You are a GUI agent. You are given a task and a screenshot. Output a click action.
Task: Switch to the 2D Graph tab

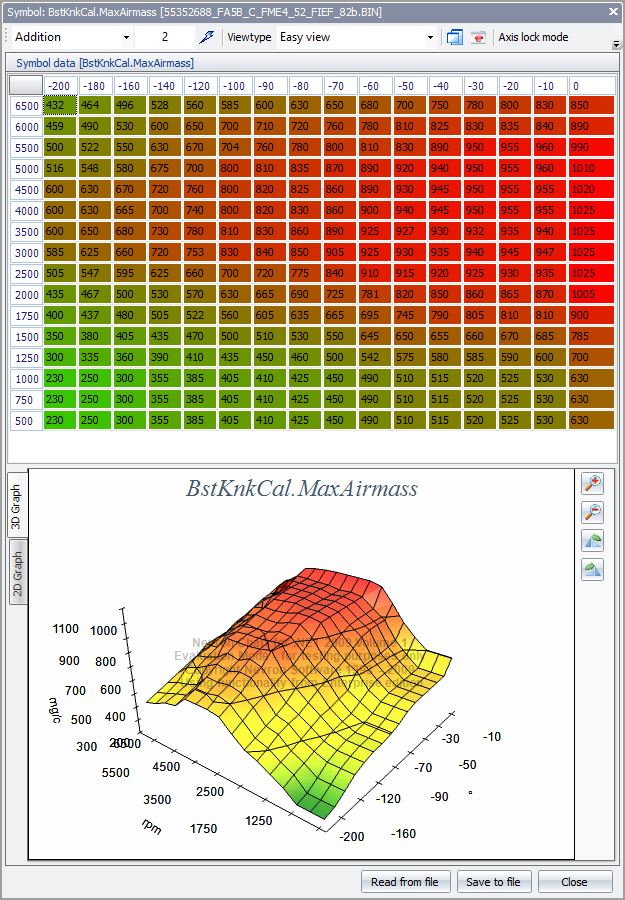pos(18,573)
